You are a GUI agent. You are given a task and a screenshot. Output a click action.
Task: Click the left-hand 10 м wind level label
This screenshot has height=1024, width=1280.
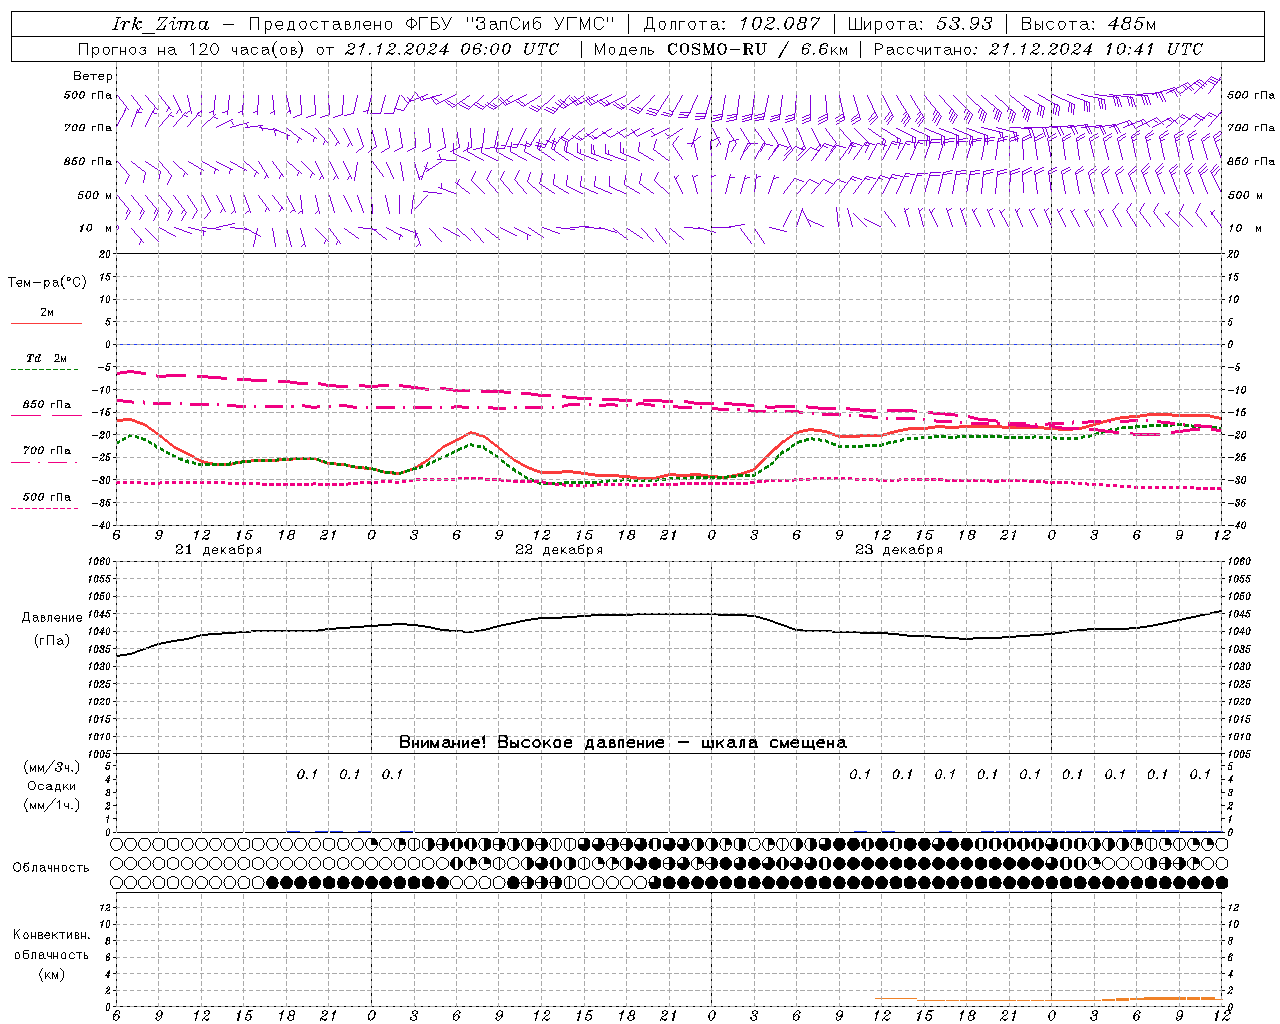(x=95, y=228)
